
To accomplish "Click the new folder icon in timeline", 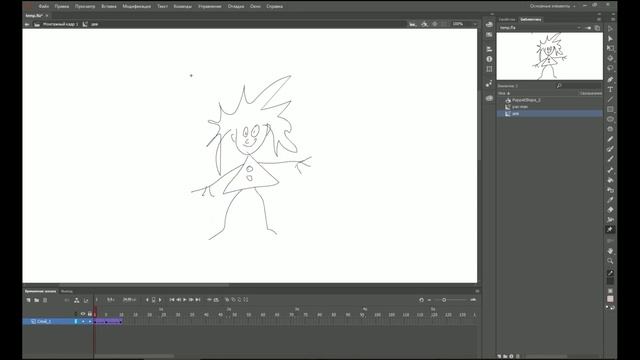I will click(x=36, y=300).
